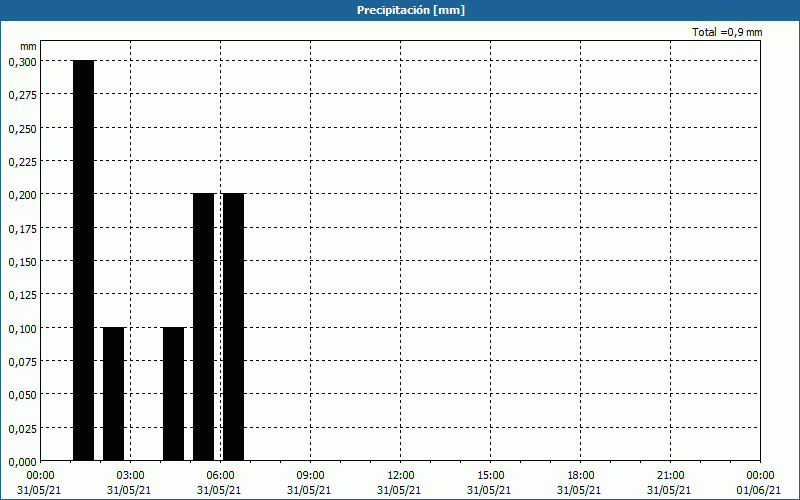Click the 0,275 y-axis label
Viewport: 800px width, 500px height.
(22, 95)
